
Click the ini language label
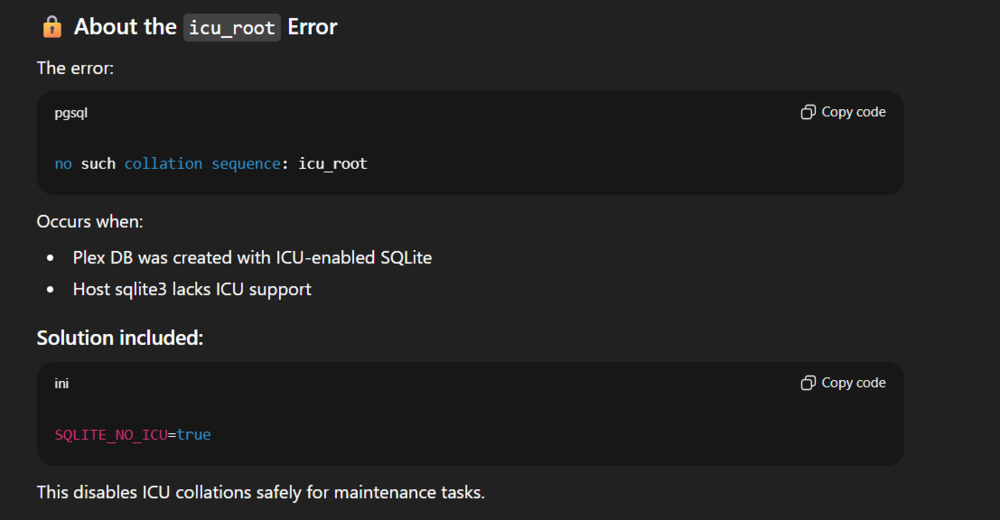click(x=62, y=383)
